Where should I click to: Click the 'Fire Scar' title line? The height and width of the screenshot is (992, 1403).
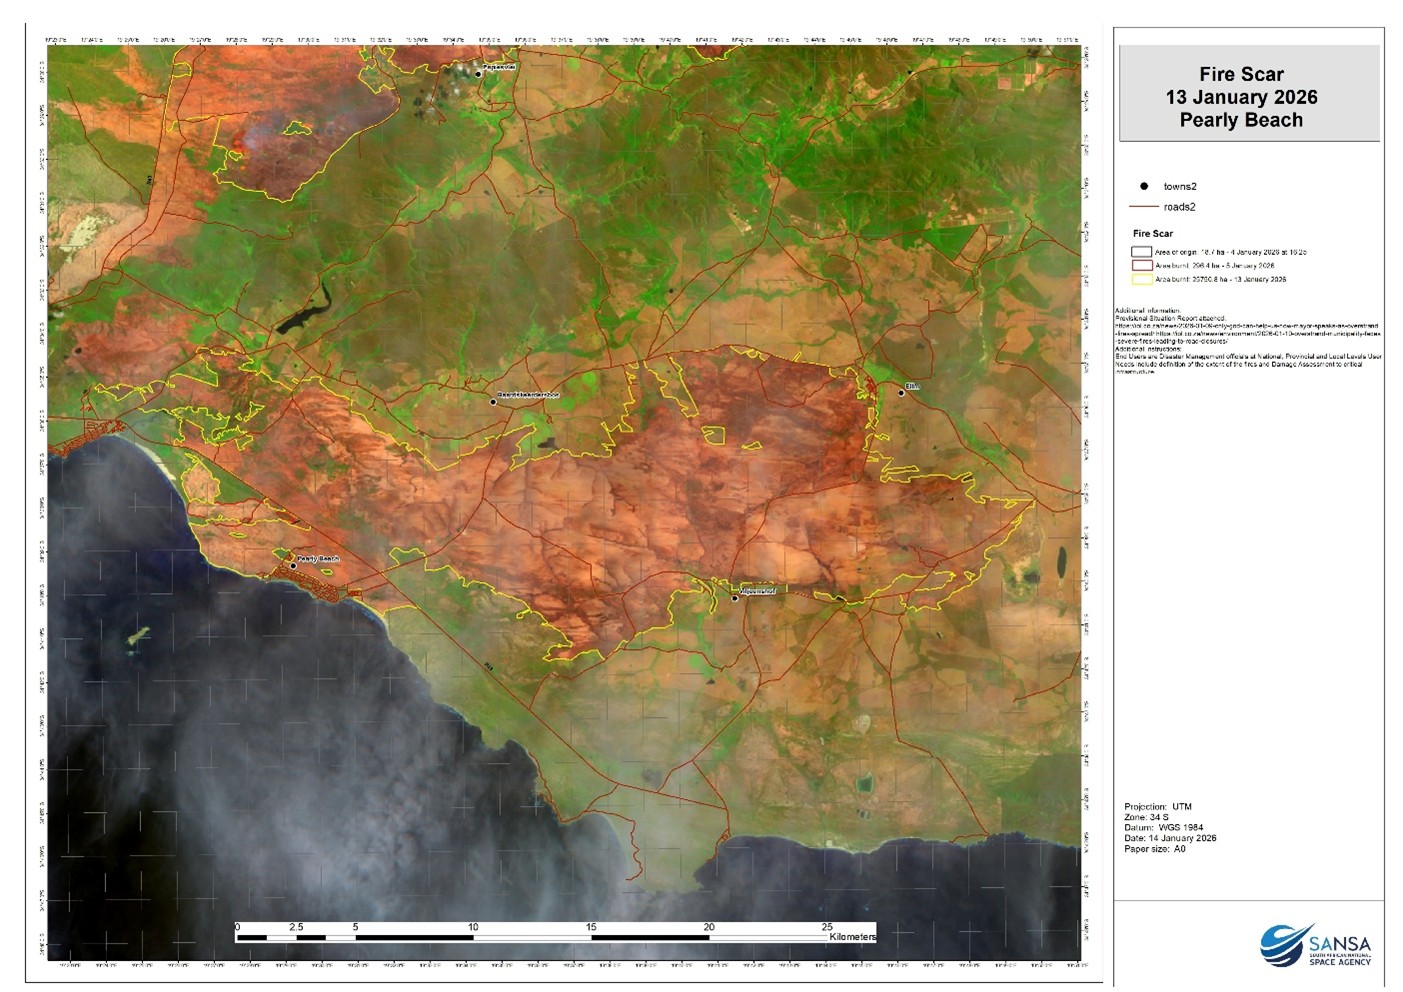click(x=1241, y=74)
